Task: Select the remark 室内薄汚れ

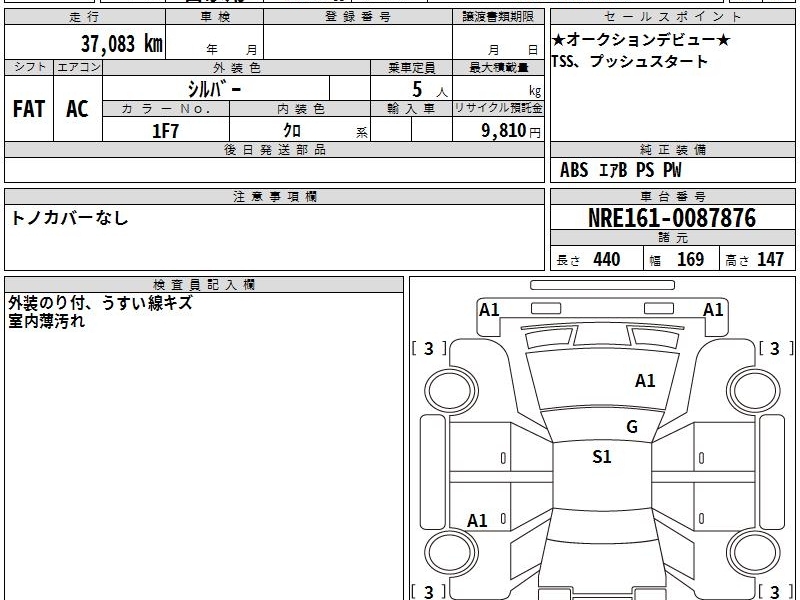Action: (x=46, y=321)
